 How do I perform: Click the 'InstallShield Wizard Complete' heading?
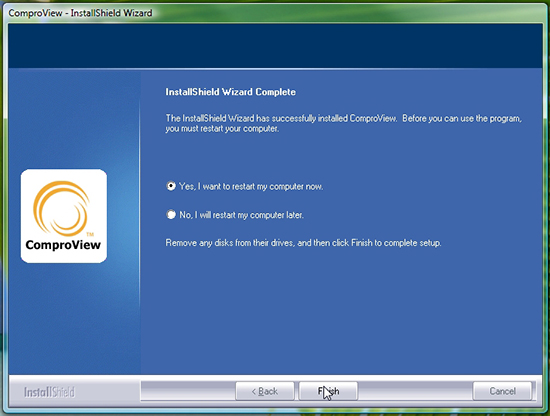tap(230, 92)
